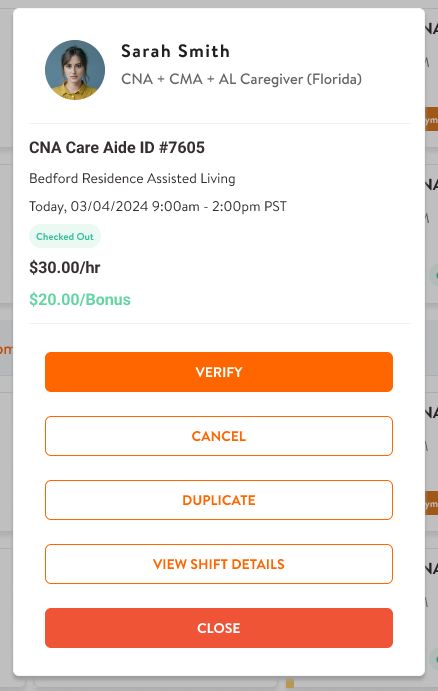Click the bottom green dot at right edge
The width and height of the screenshot is (438, 691).
434,659
